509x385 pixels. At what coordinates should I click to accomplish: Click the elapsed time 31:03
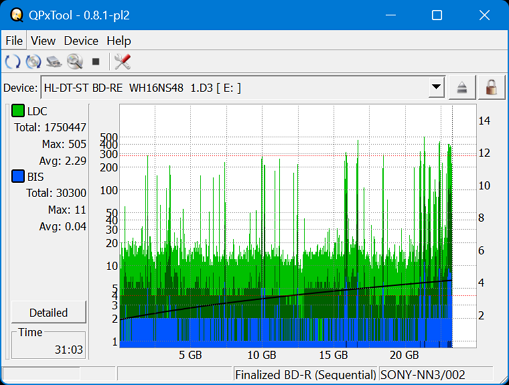pyautogui.click(x=69, y=350)
